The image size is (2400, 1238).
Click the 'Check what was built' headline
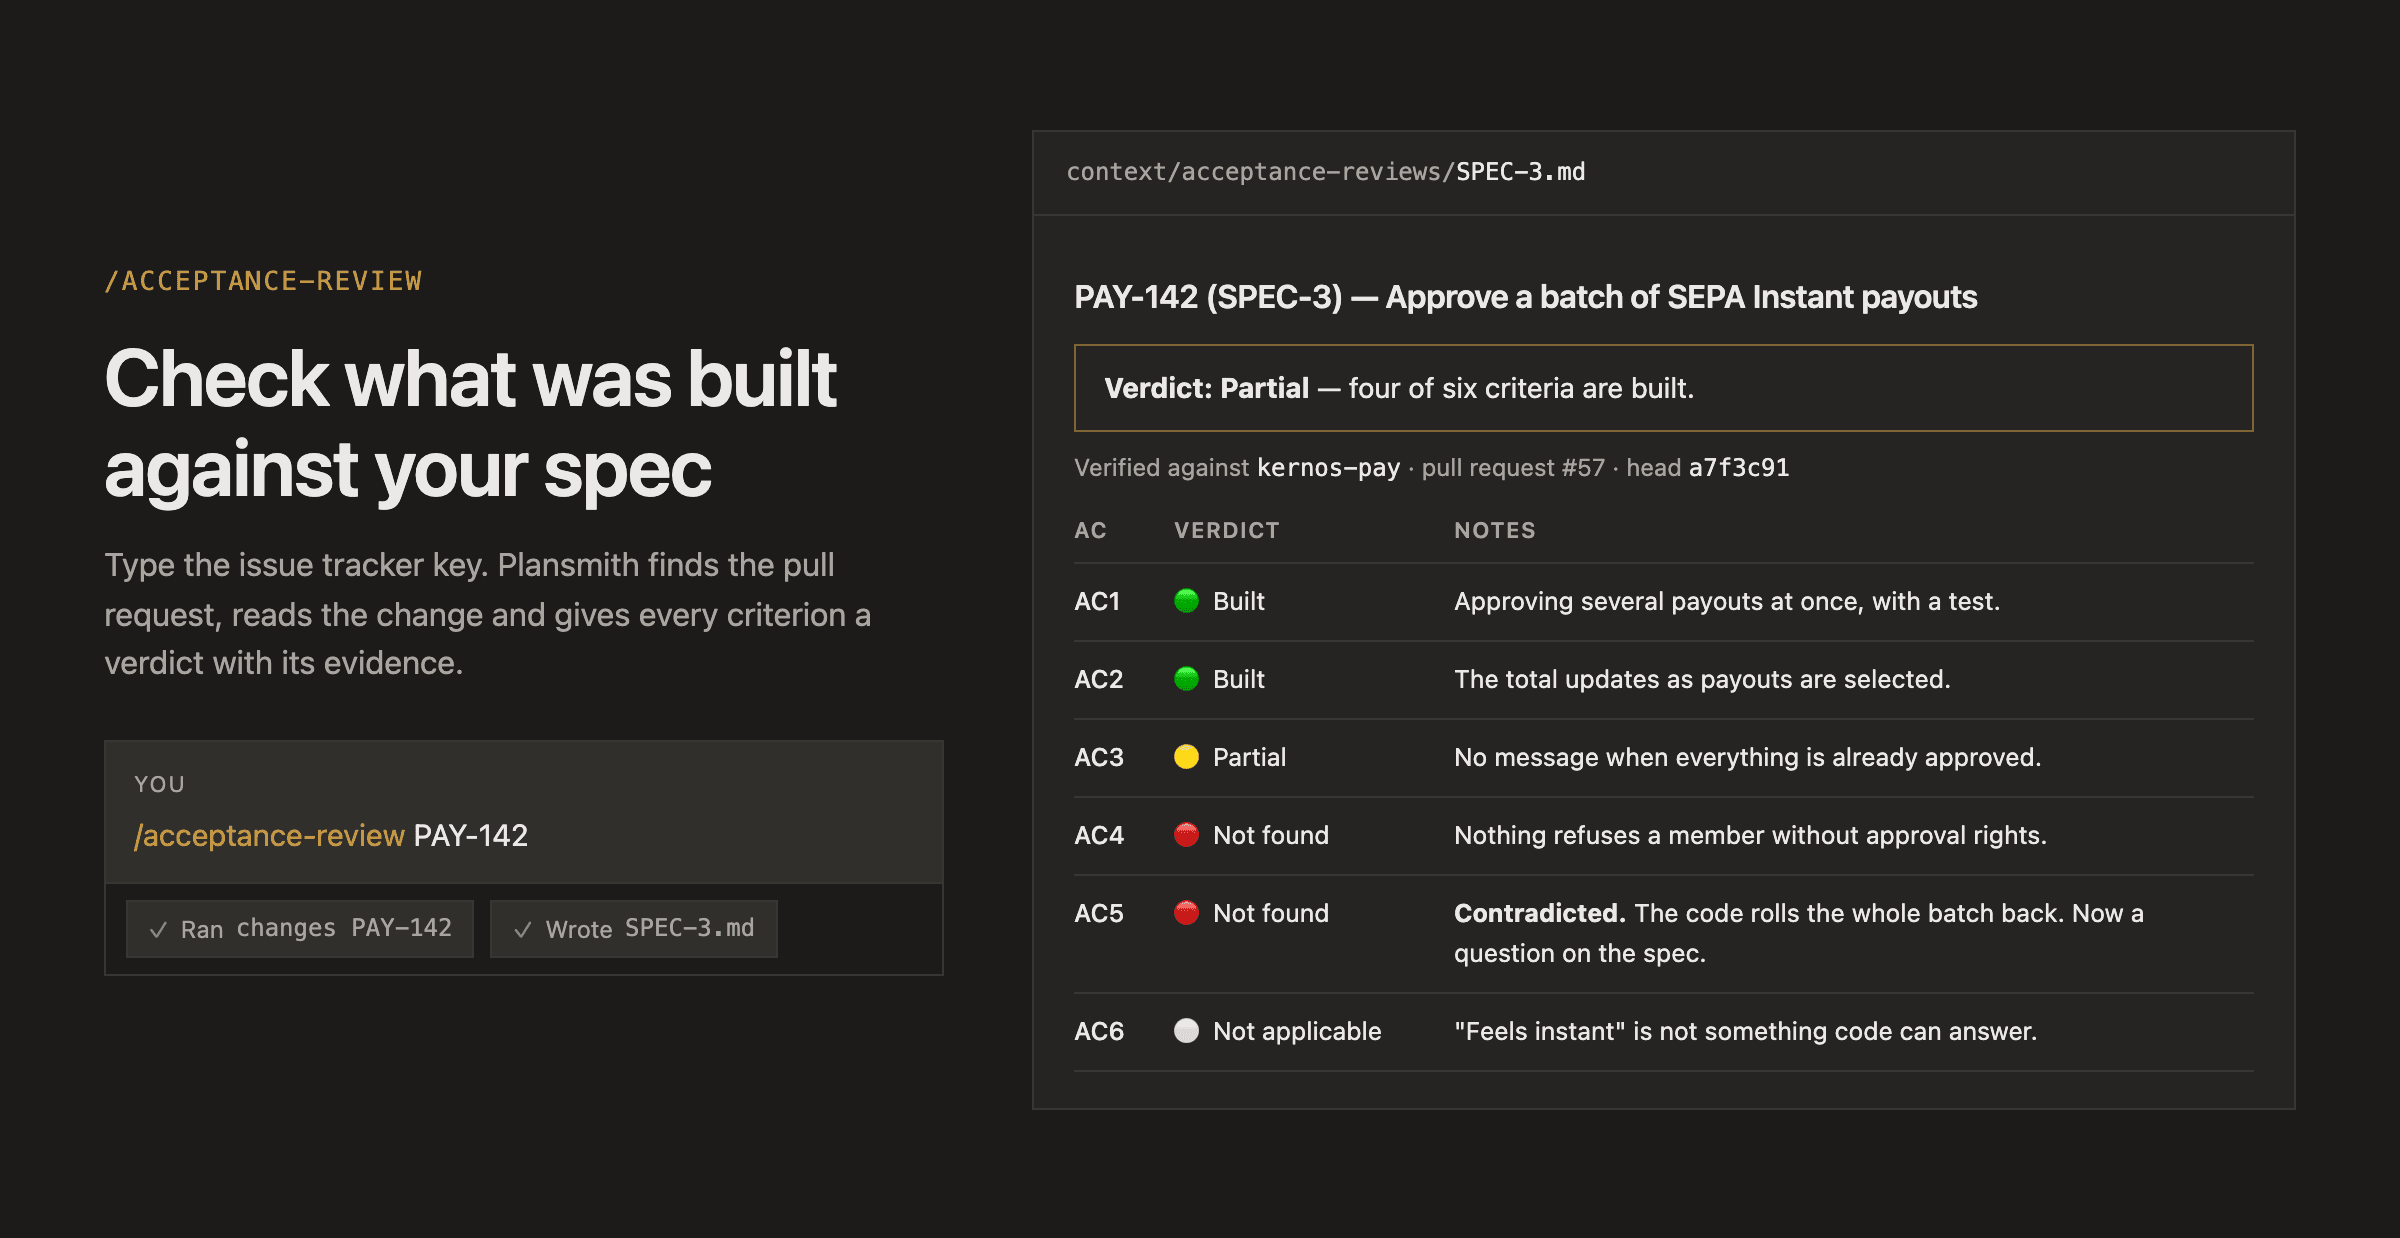pyautogui.click(x=470, y=424)
